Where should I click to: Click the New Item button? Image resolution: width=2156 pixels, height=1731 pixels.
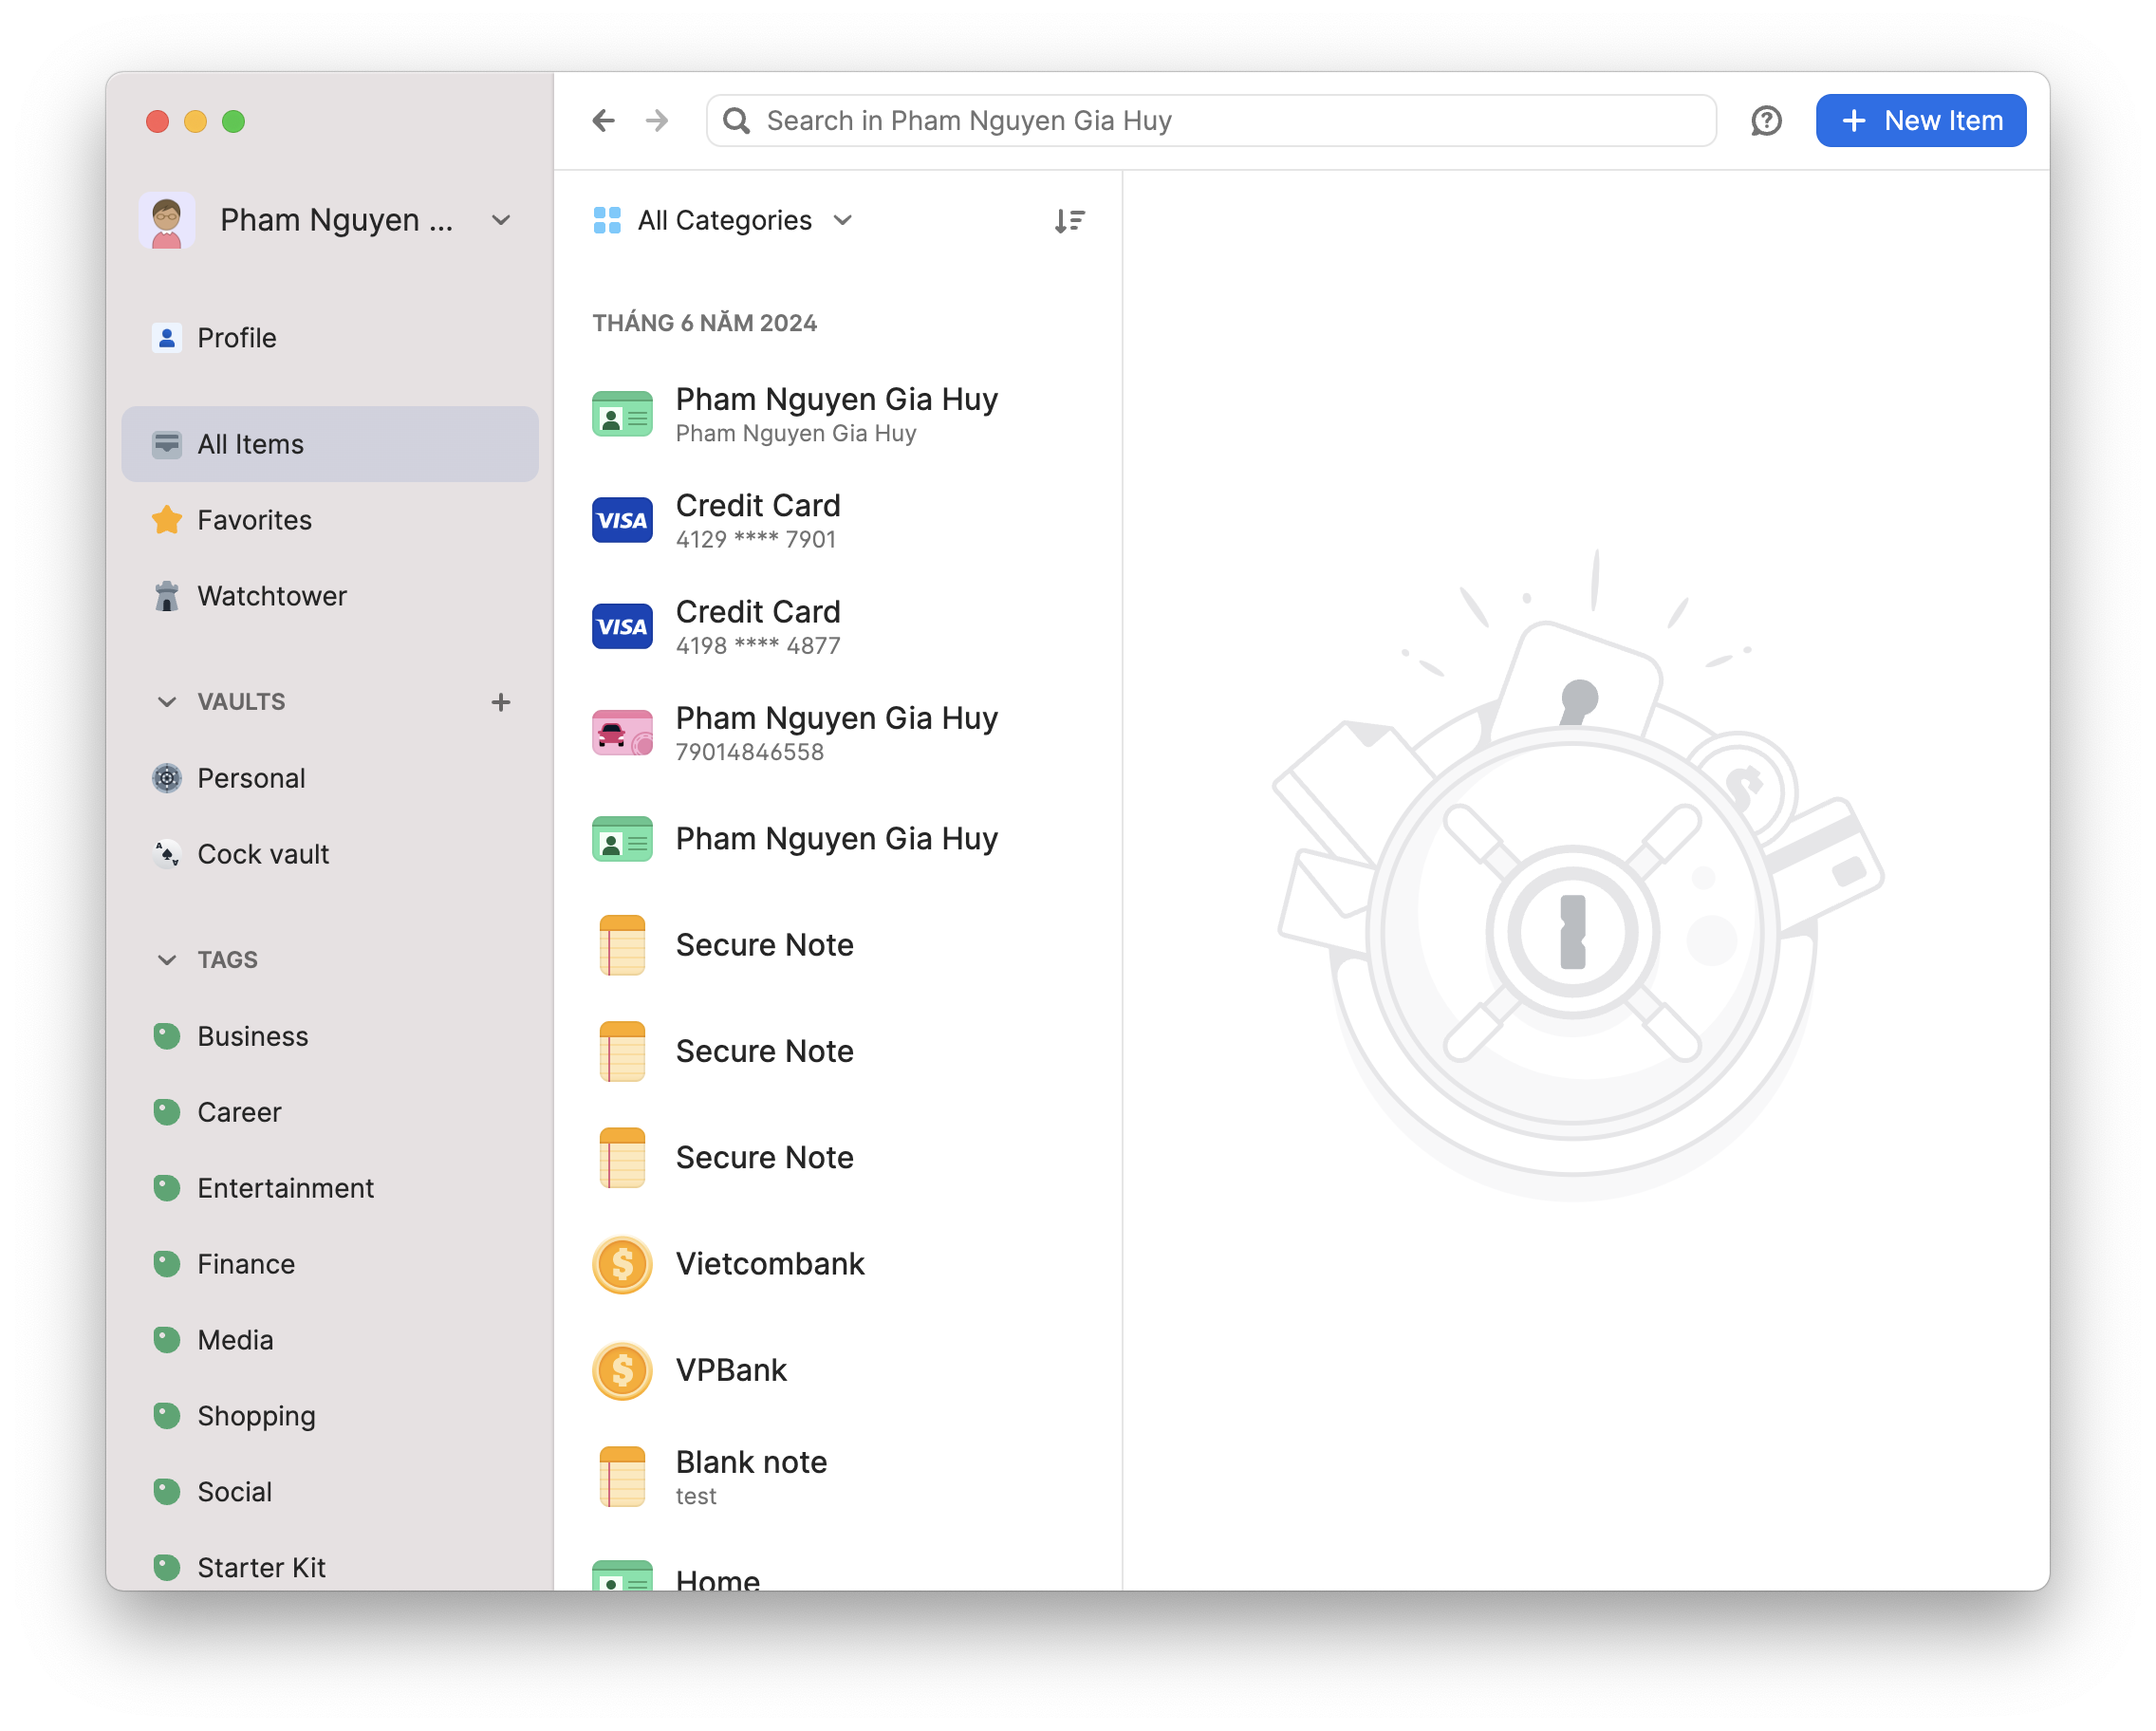pos(1922,121)
